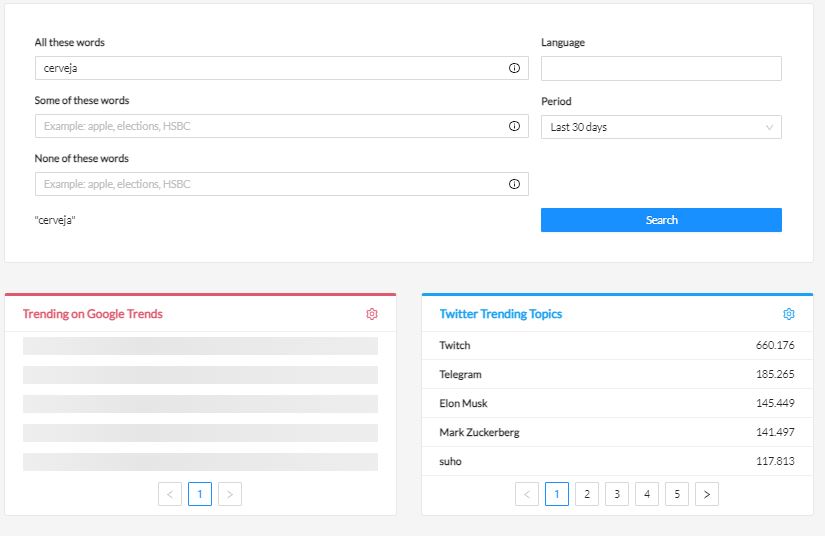This screenshot has width=825, height=536.
Task: Click next page arrow in Google Trends panel
Action: [x=230, y=494]
